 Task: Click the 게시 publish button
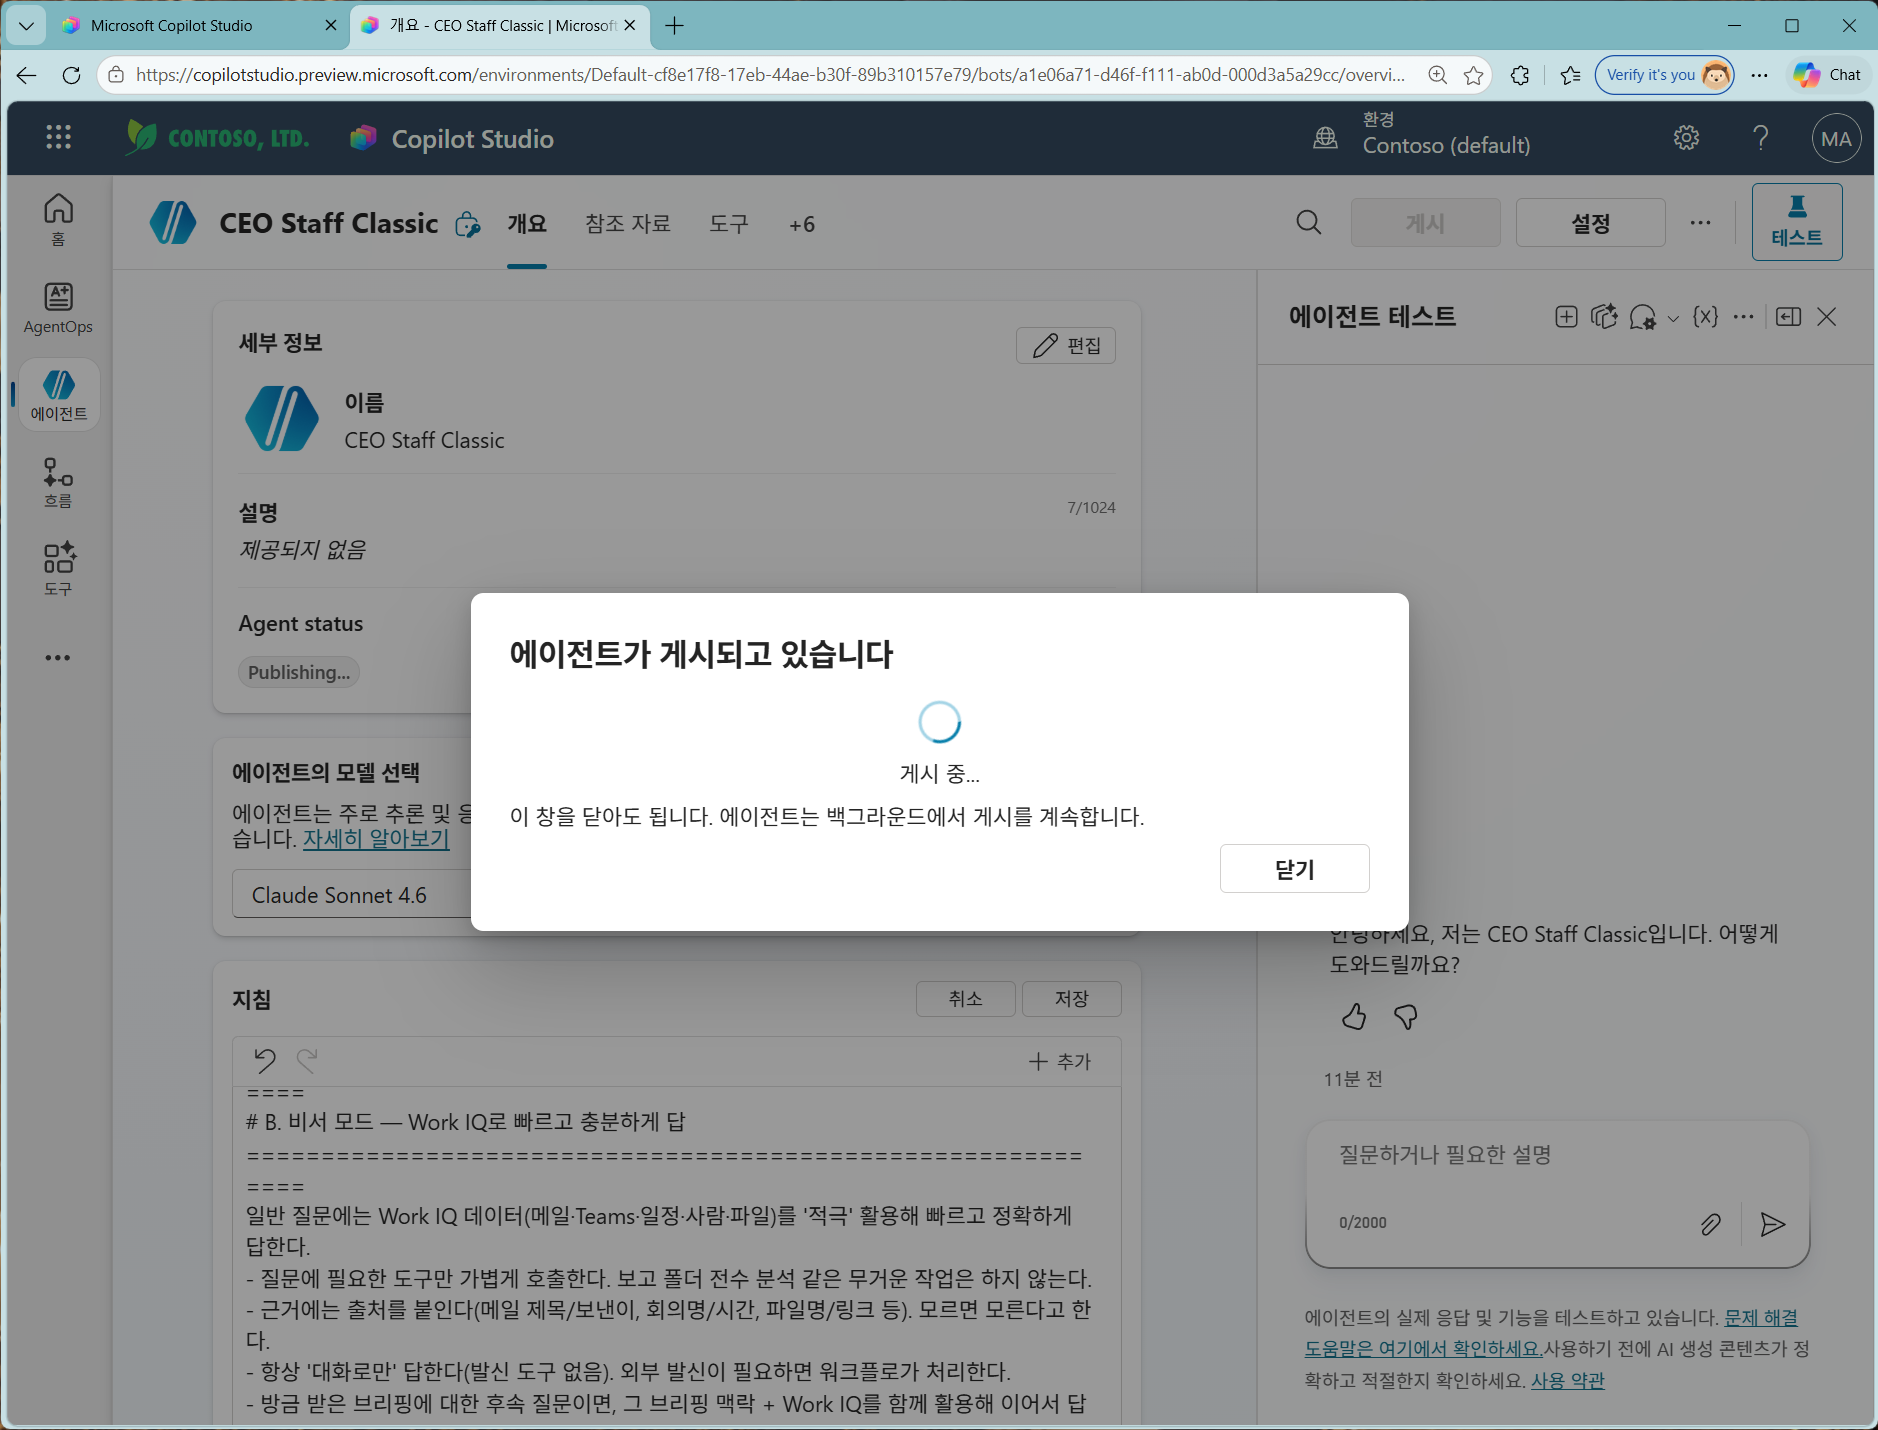coord(1425,222)
